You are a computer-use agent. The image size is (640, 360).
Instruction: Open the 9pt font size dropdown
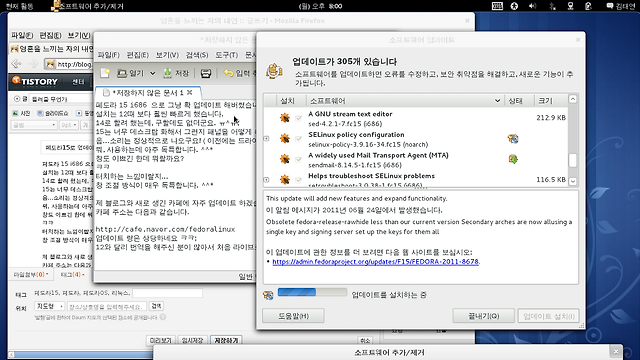point(69,125)
